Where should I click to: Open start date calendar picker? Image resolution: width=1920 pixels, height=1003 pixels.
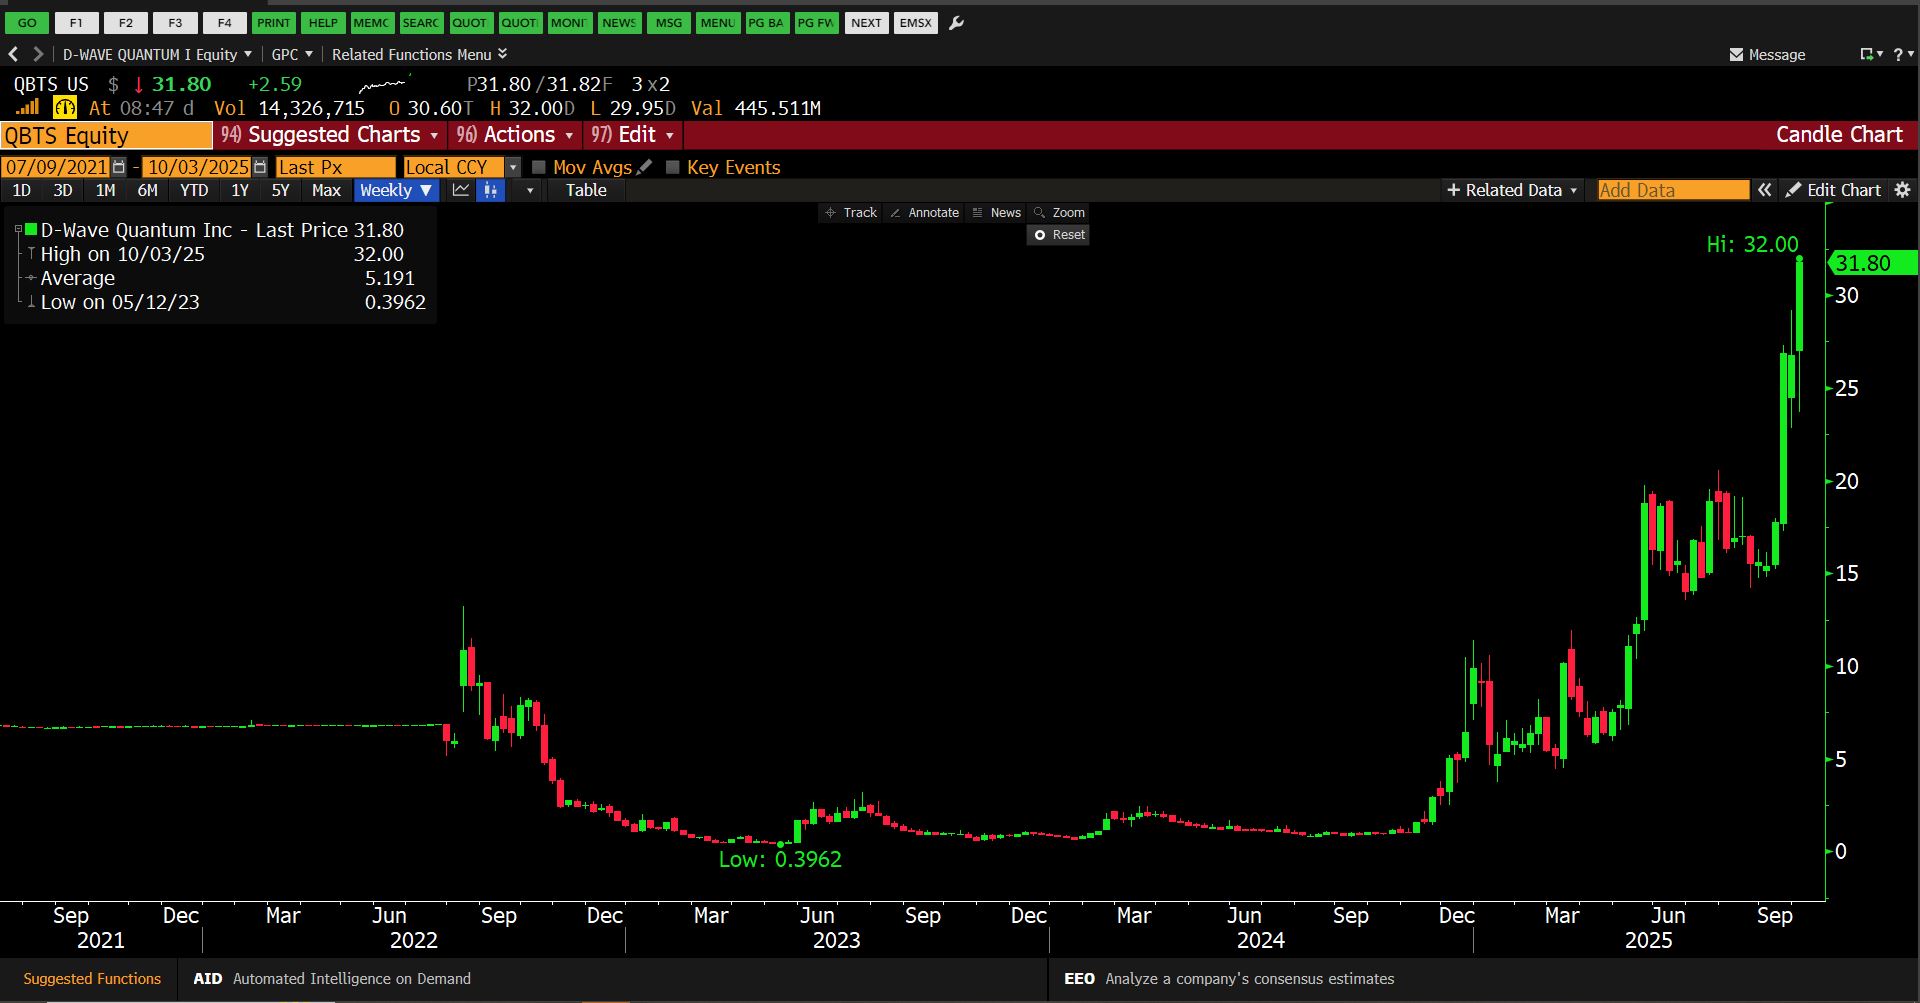tap(119, 167)
